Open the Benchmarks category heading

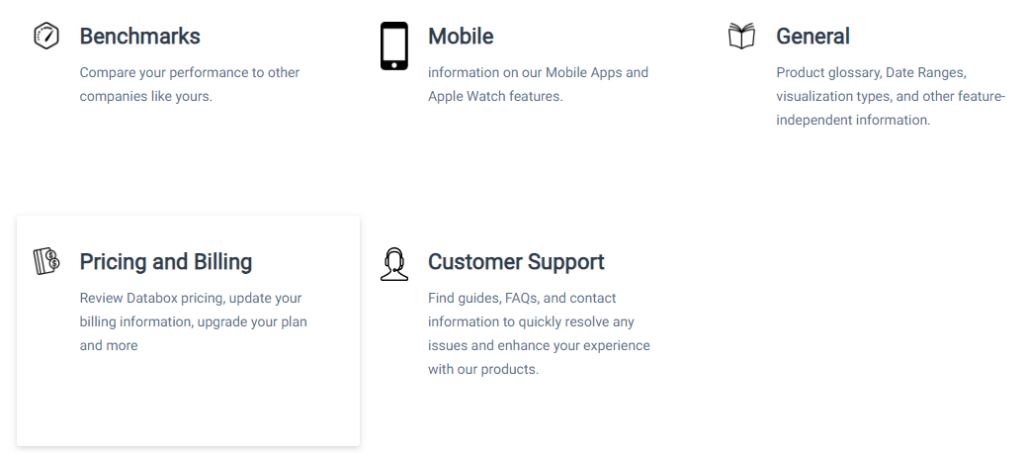pyautogui.click(x=140, y=36)
